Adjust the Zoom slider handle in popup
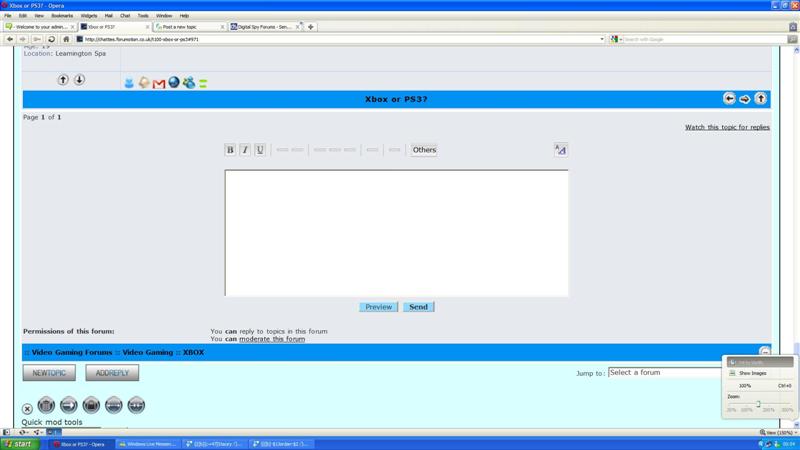The width and height of the screenshot is (800, 450). click(x=758, y=404)
